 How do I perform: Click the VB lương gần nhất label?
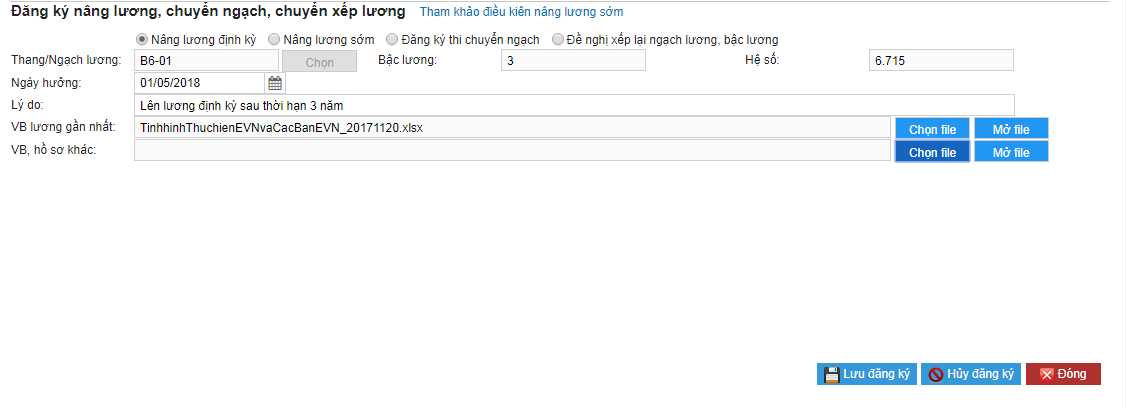click(x=63, y=127)
